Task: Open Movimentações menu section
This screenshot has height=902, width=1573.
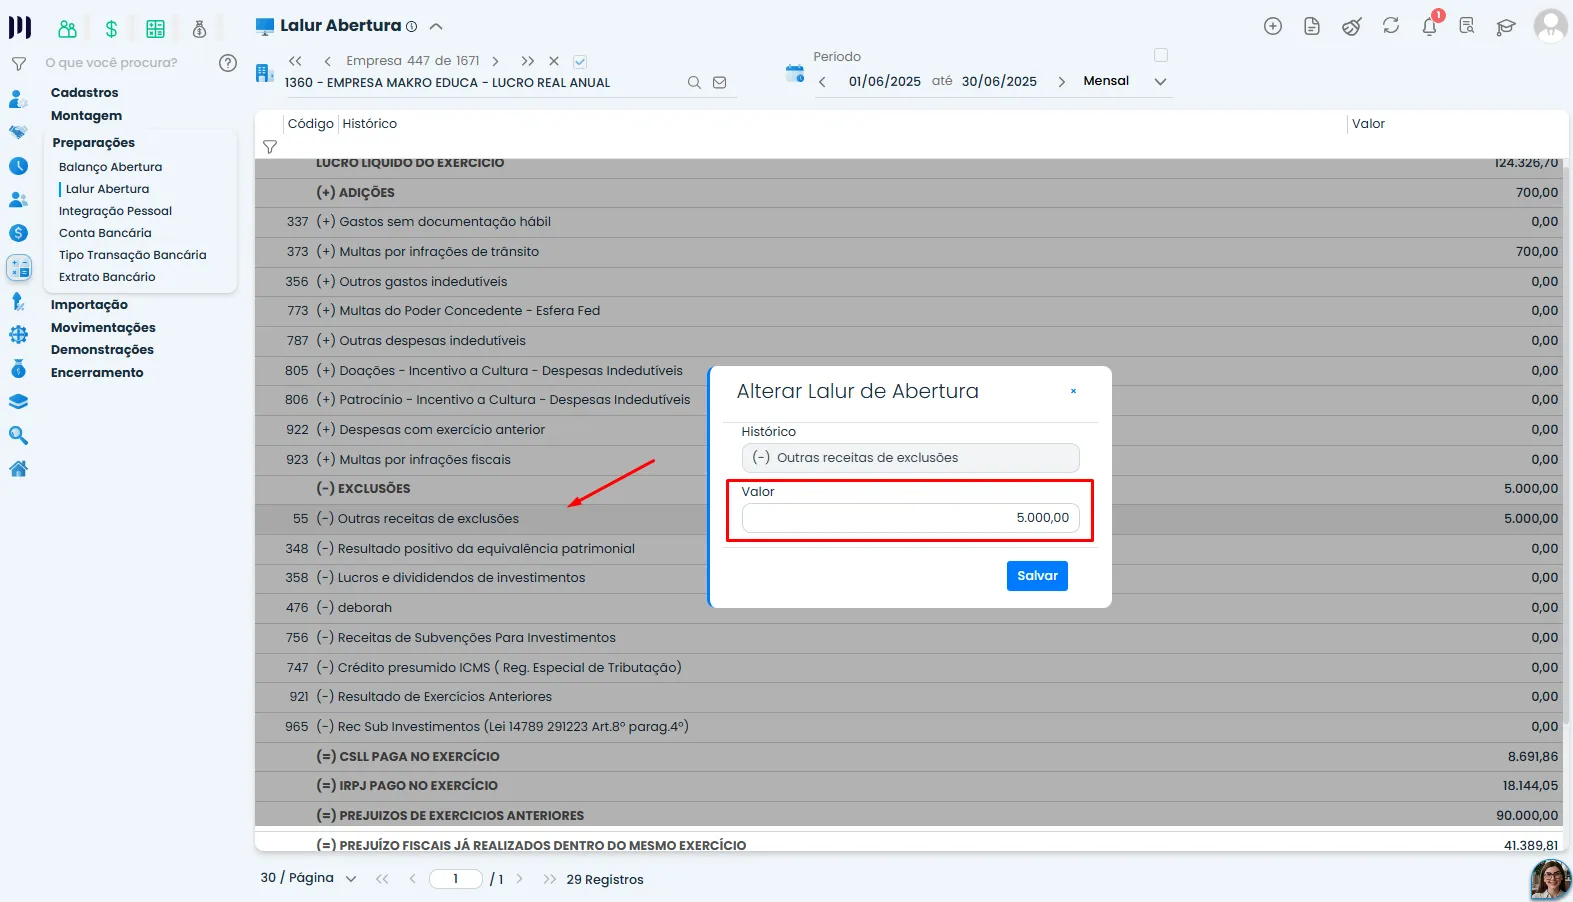Action: click(x=103, y=328)
